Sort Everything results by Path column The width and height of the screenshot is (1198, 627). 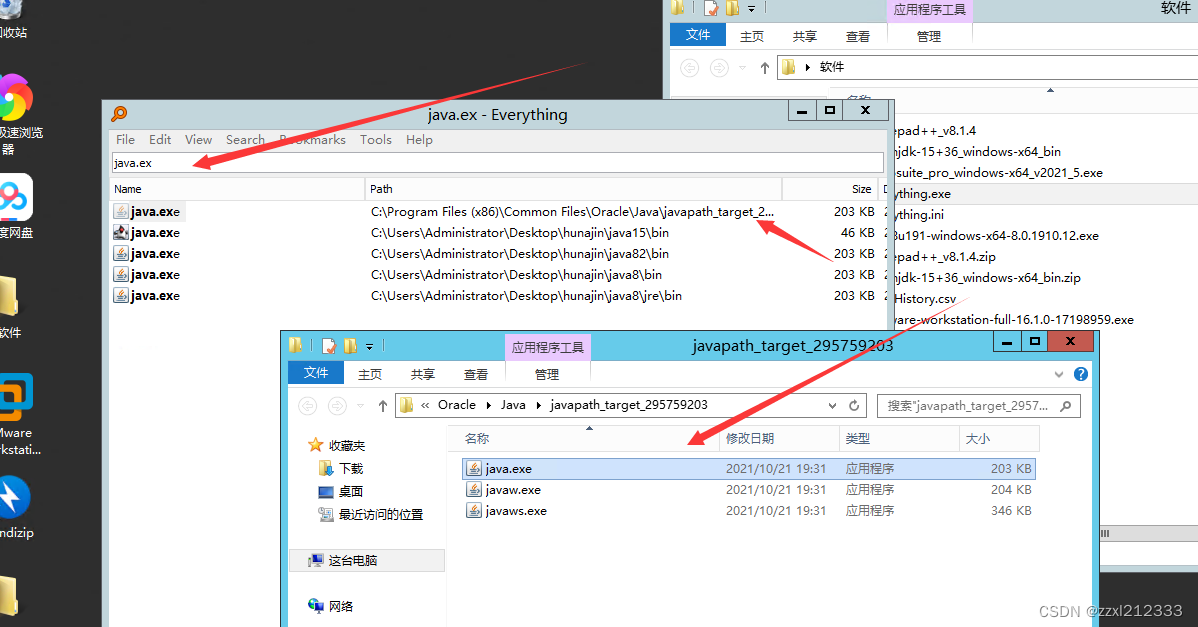[x=573, y=189]
